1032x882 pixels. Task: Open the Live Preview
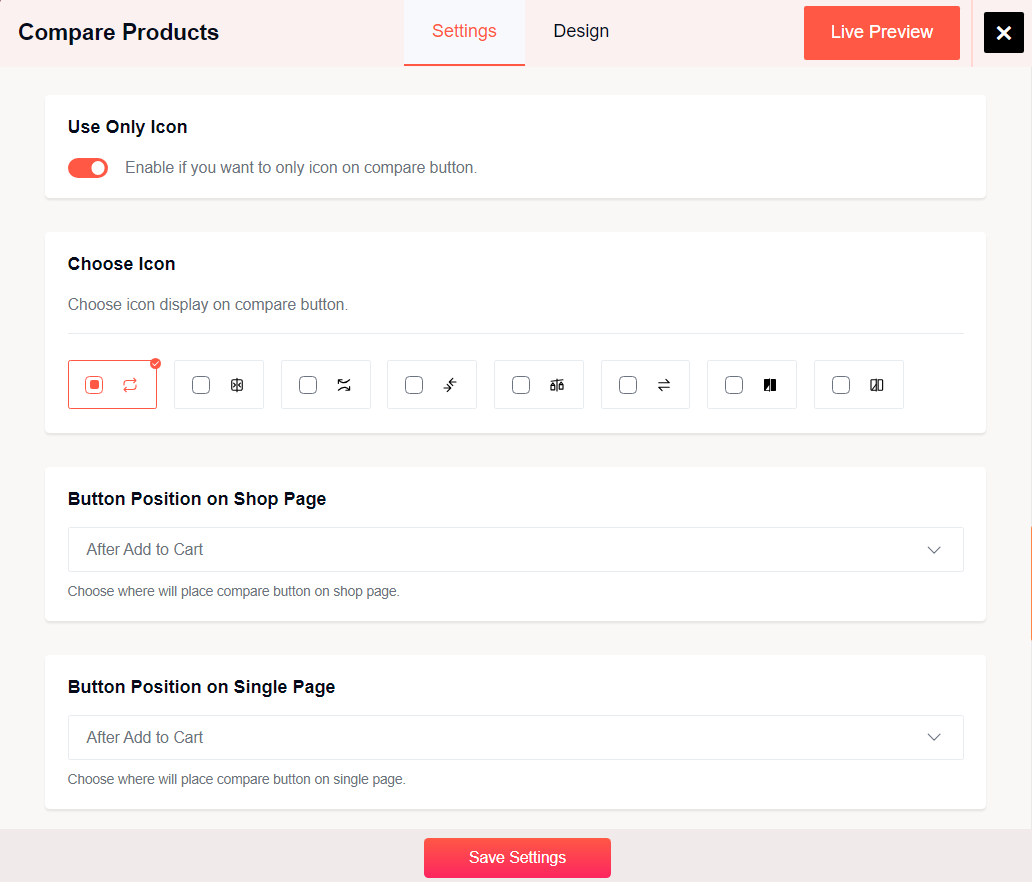(881, 32)
